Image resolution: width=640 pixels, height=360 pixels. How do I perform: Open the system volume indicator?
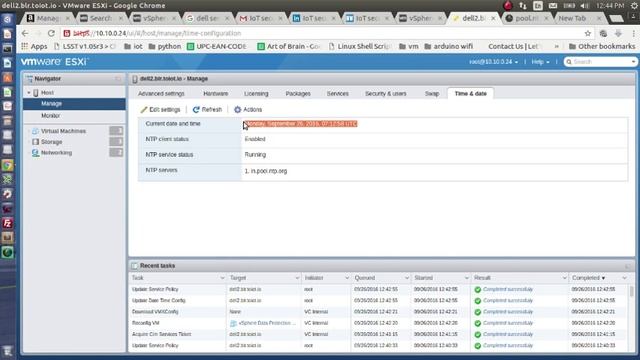(584, 6)
